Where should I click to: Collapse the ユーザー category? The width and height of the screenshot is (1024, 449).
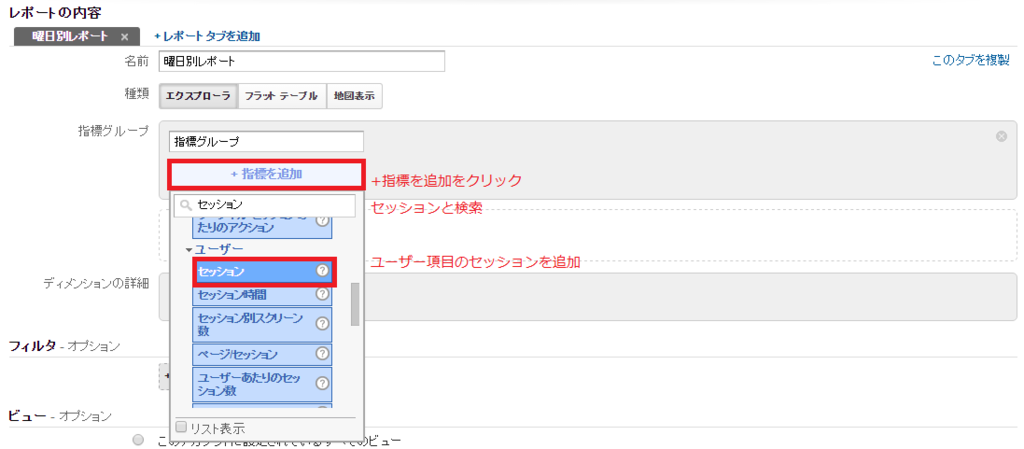pyautogui.click(x=189, y=250)
